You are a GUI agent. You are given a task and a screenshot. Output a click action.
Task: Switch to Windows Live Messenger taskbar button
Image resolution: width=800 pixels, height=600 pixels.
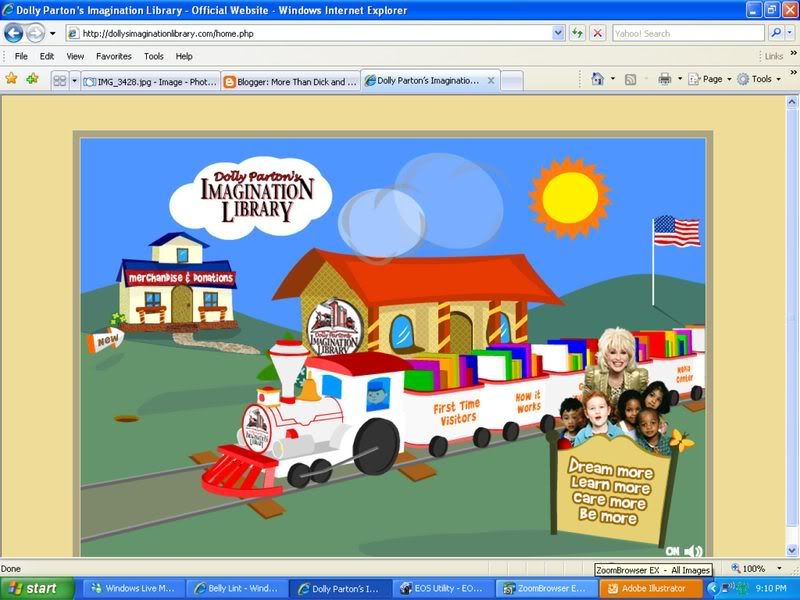pyautogui.click(x=133, y=588)
